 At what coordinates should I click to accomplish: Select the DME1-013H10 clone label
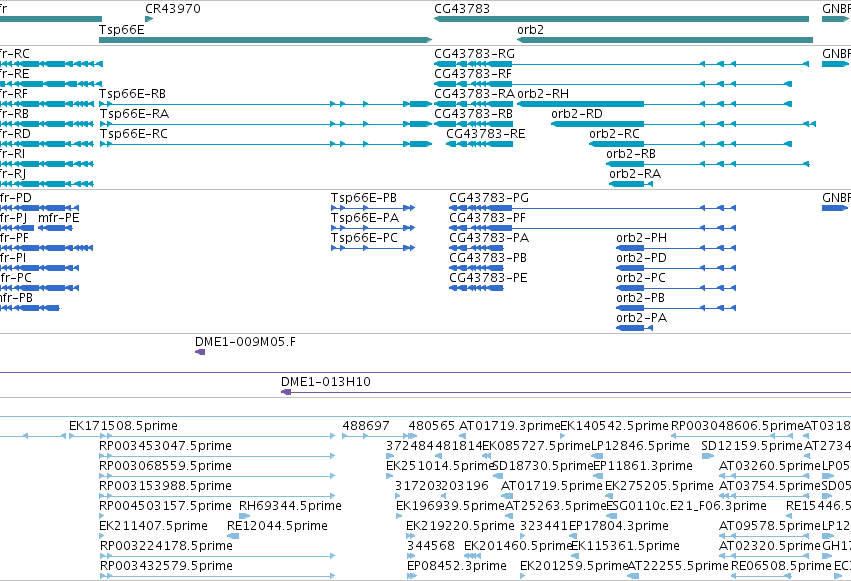click(x=326, y=382)
